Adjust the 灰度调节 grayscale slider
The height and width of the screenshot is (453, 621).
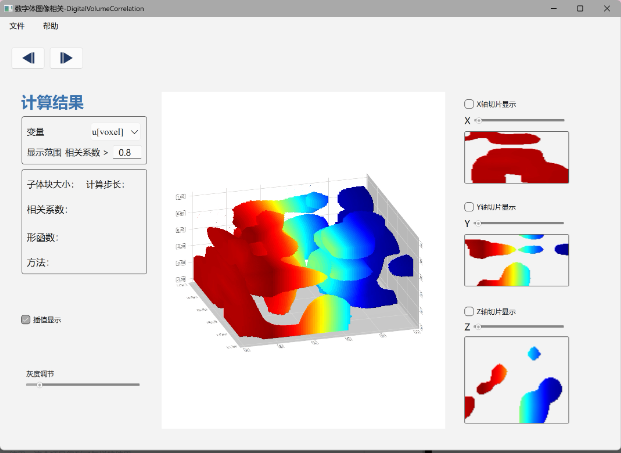coord(83,384)
